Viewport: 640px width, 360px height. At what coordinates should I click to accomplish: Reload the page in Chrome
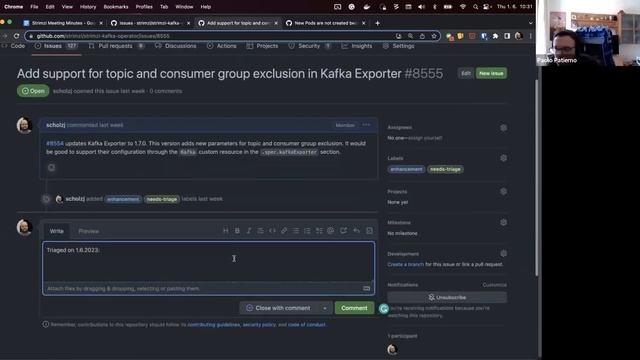[16, 36]
